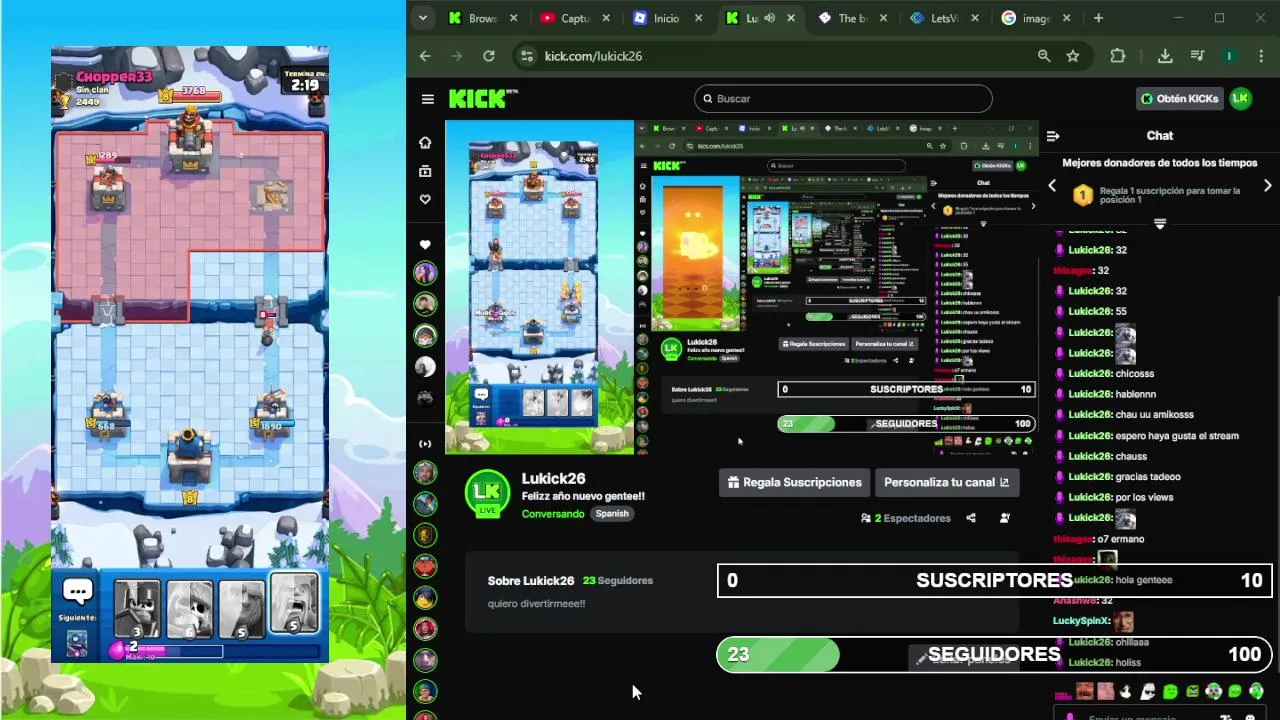Go back in browser history
This screenshot has height=720, width=1280.
pyautogui.click(x=425, y=56)
